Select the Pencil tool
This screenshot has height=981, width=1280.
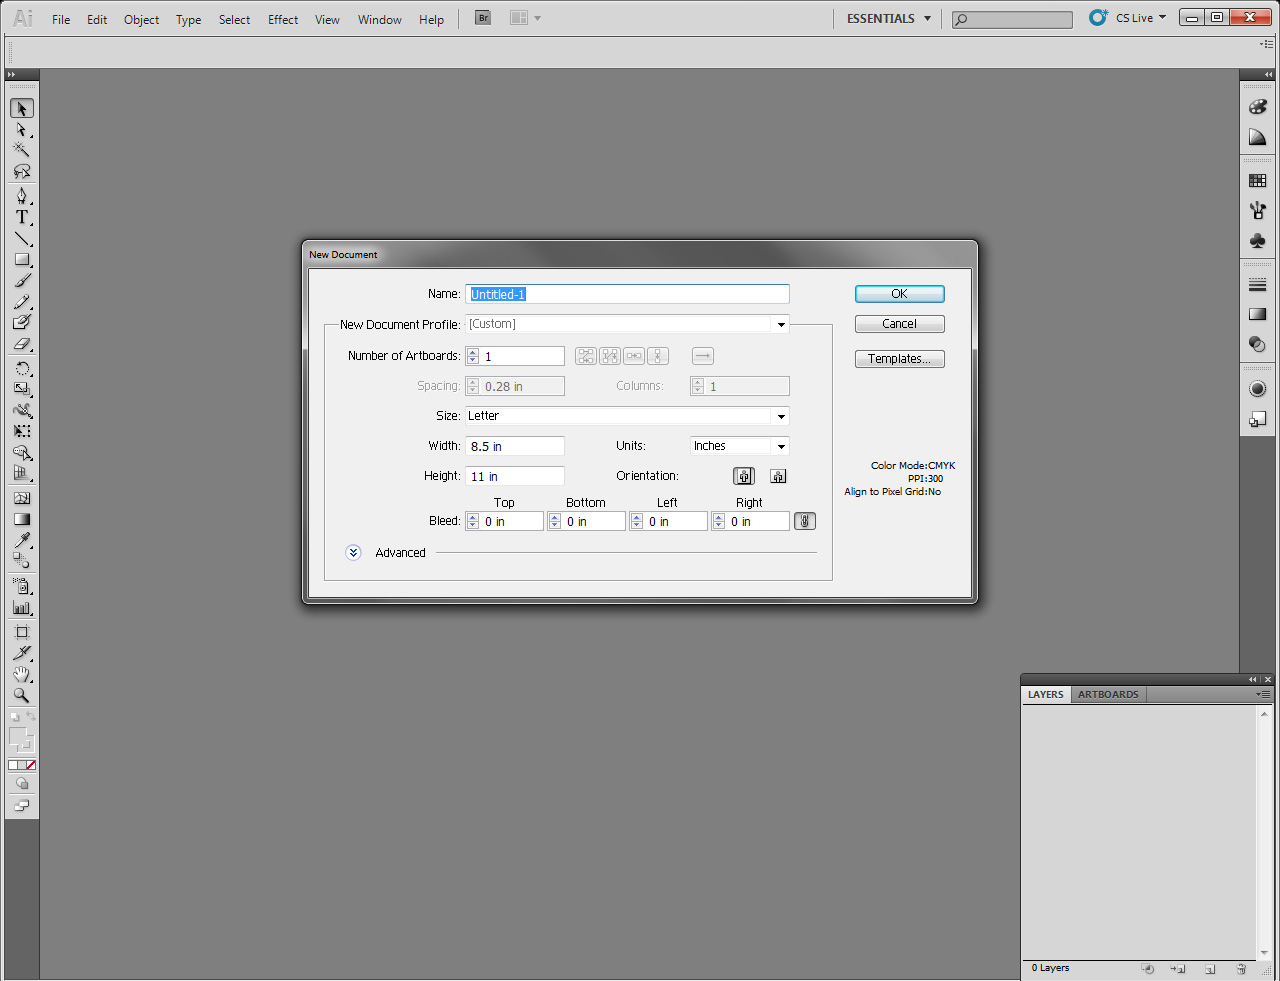pyautogui.click(x=22, y=302)
